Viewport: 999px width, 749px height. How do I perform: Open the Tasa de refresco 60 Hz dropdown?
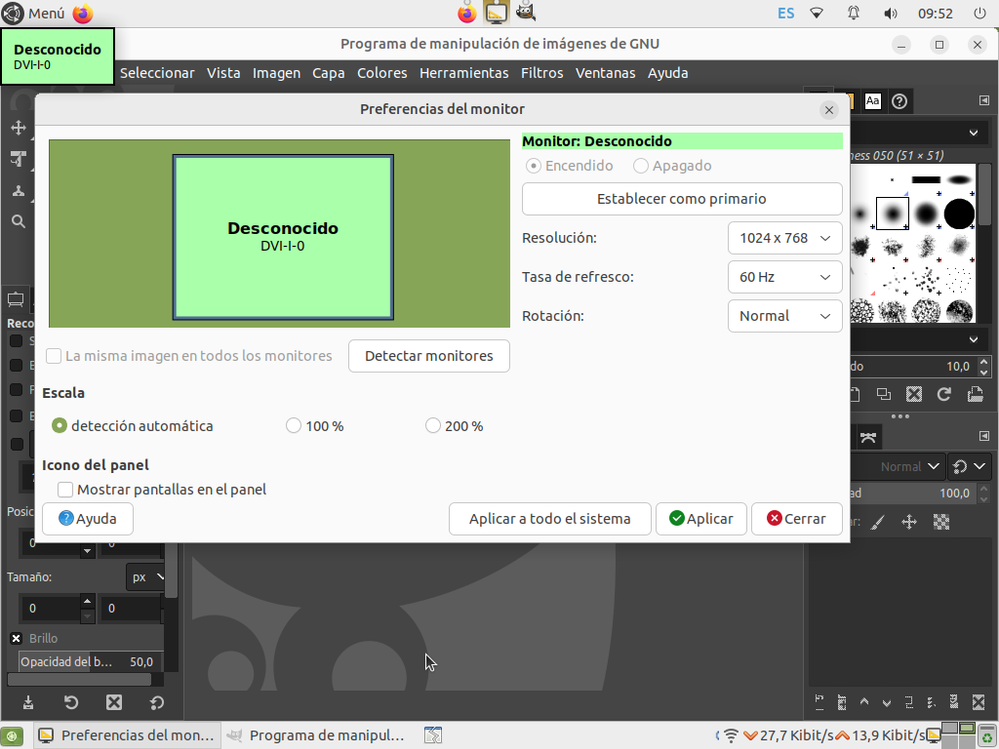coord(785,277)
